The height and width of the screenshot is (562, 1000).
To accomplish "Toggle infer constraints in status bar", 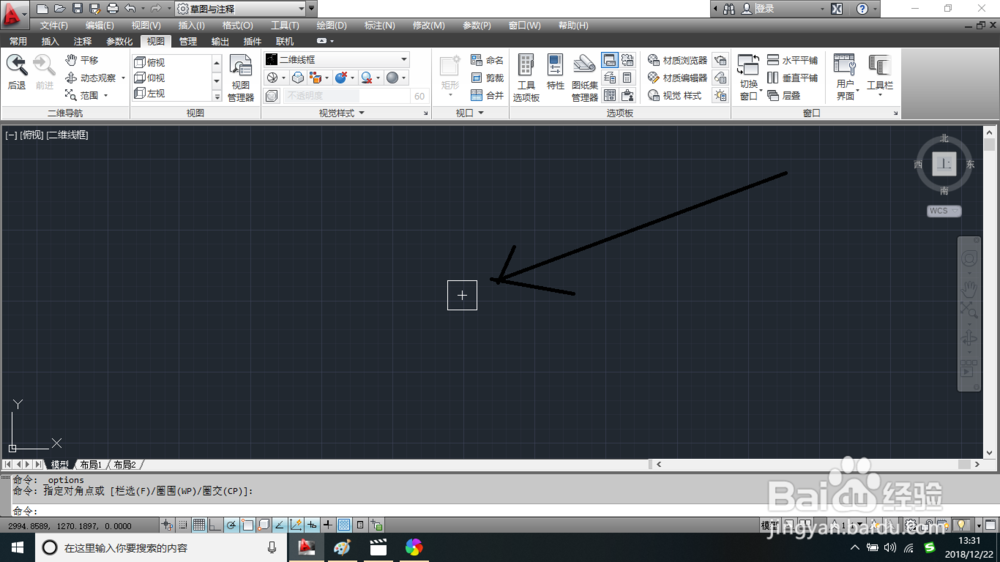I will click(x=167, y=525).
